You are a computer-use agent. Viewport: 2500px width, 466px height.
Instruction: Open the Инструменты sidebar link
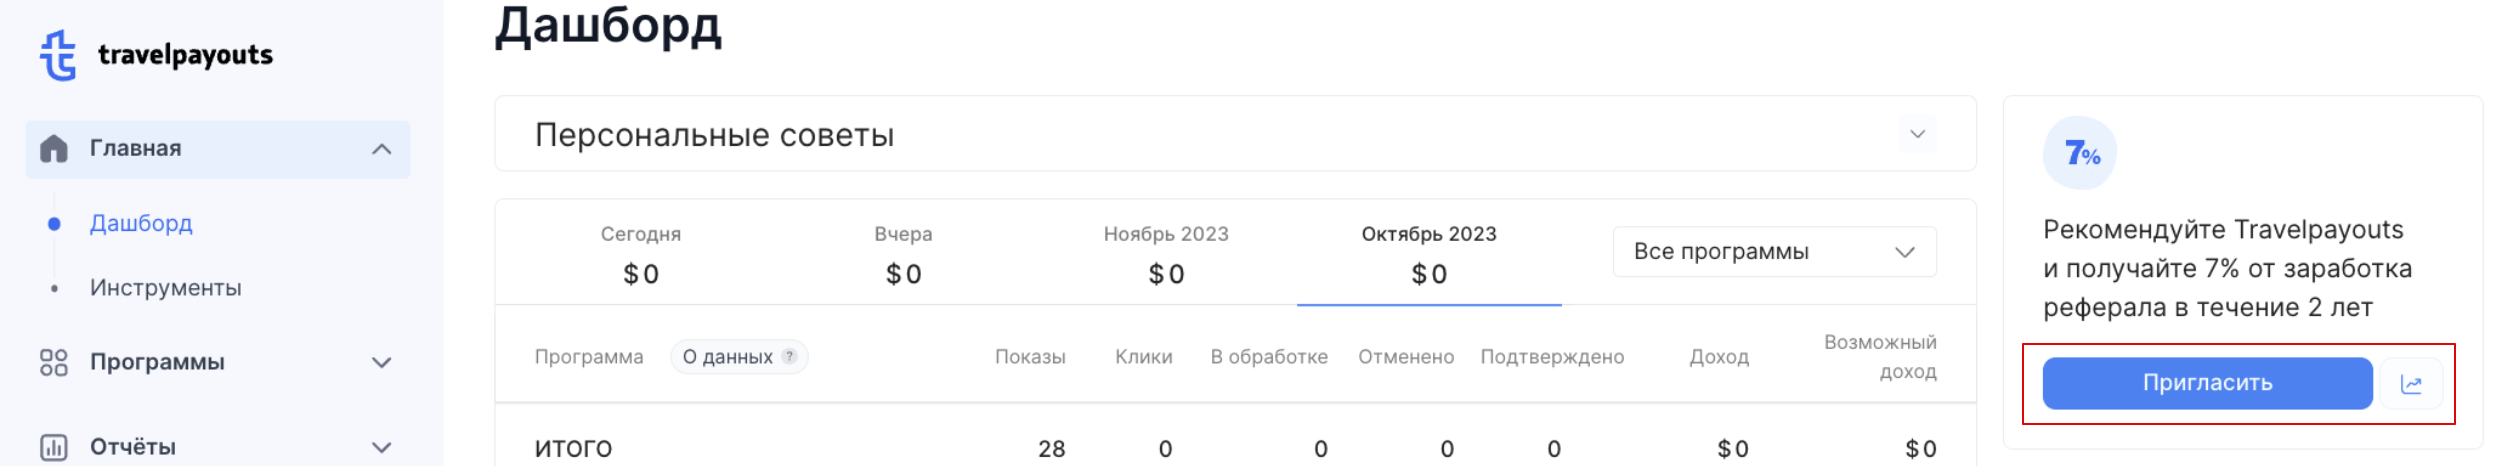pos(166,288)
